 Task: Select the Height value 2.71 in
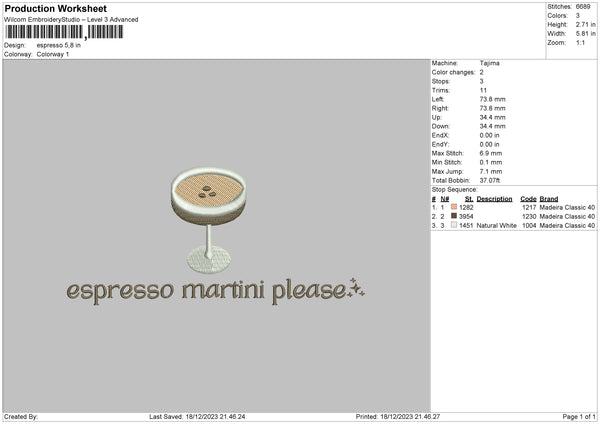tap(585, 24)
